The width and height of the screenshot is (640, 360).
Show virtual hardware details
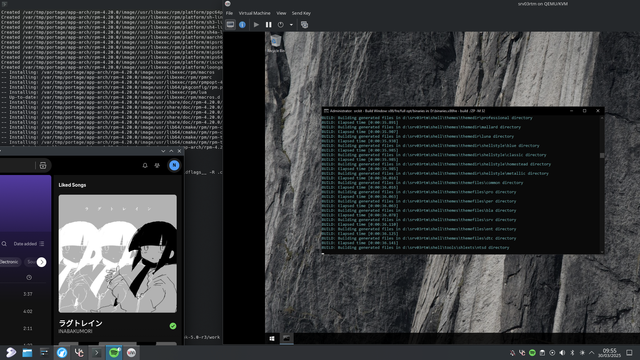[x=242, y=24]
